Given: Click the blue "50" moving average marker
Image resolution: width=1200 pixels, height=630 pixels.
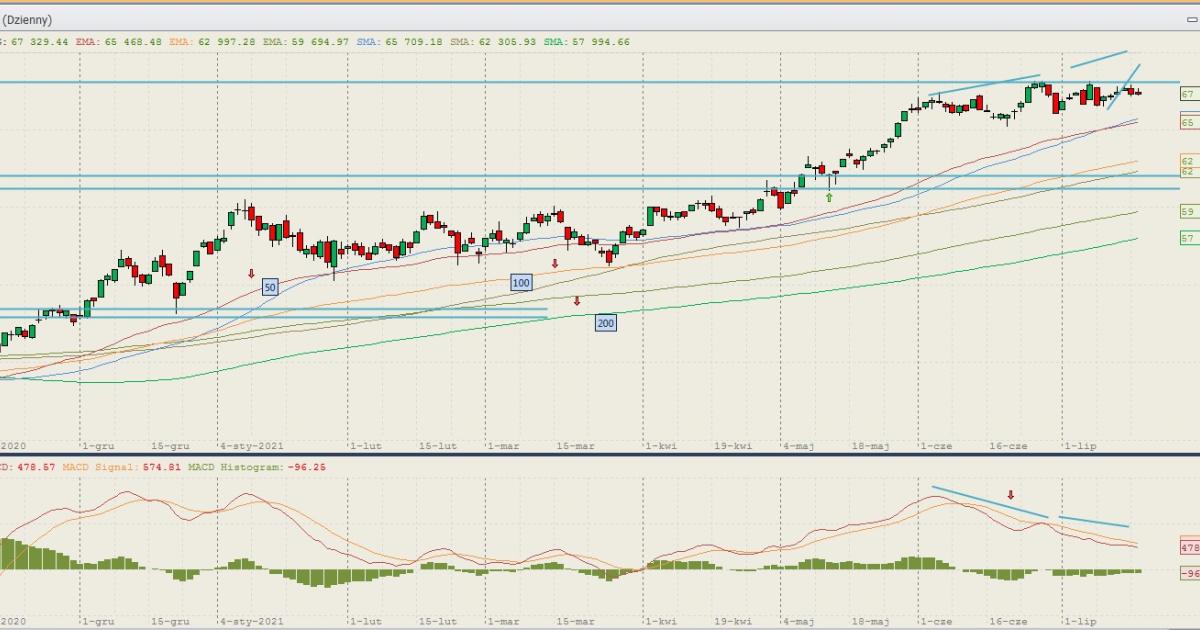Looking at the screenshot, I should tap(270, 287).
